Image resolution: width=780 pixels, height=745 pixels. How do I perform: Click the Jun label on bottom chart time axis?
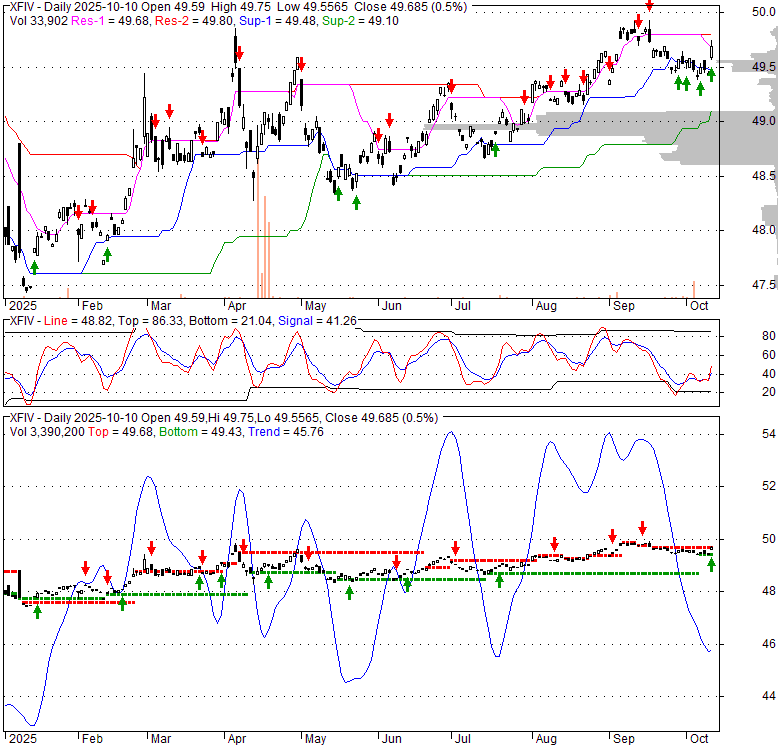391,740
